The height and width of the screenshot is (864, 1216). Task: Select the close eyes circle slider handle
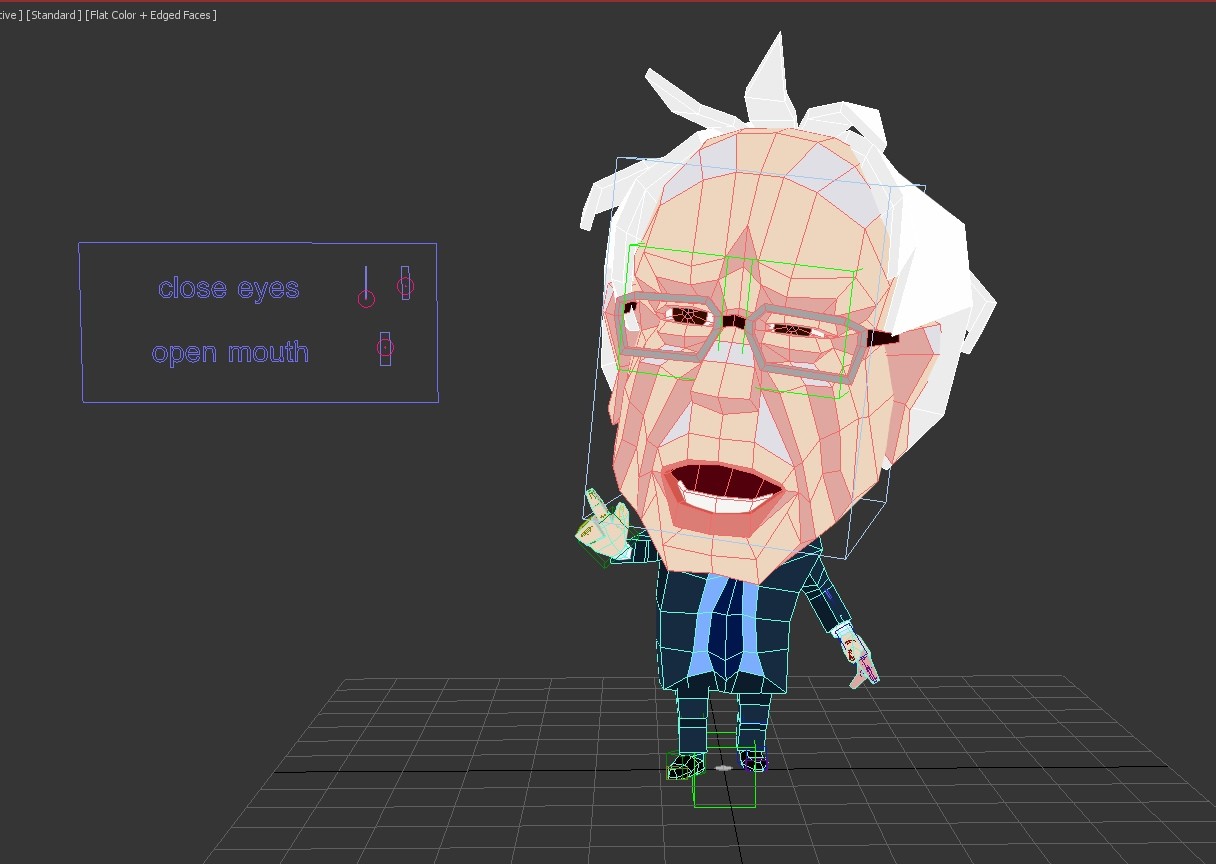pyautogui.click(x=366, y=297)
